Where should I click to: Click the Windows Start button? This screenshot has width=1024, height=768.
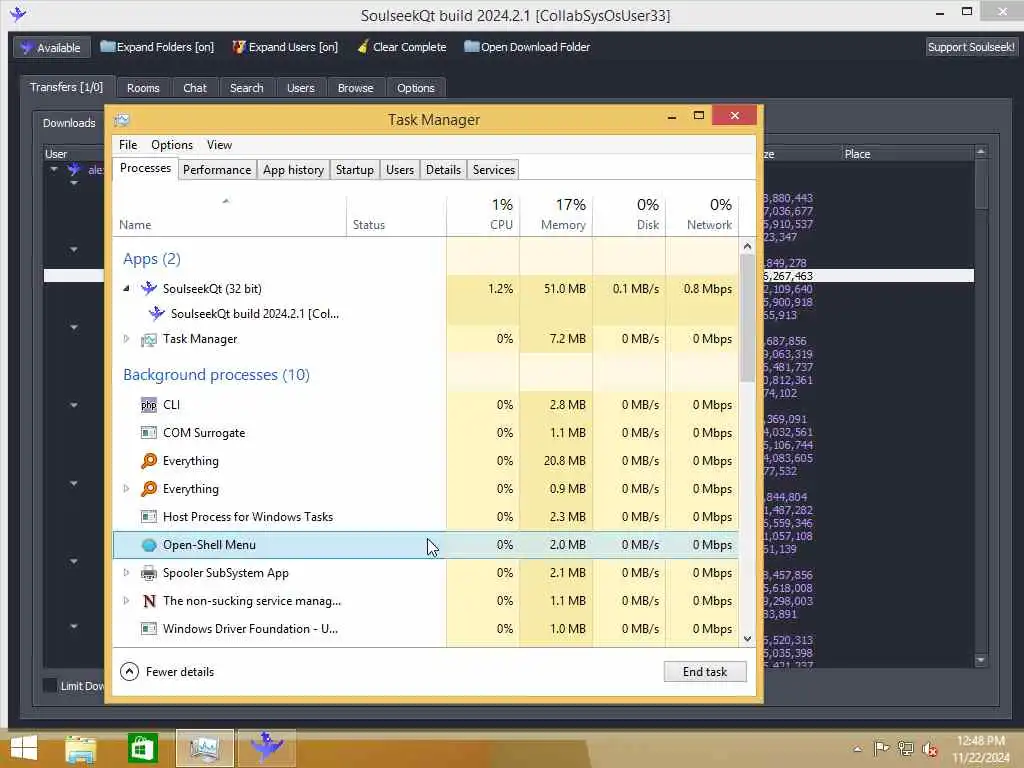tap(24, 748)
